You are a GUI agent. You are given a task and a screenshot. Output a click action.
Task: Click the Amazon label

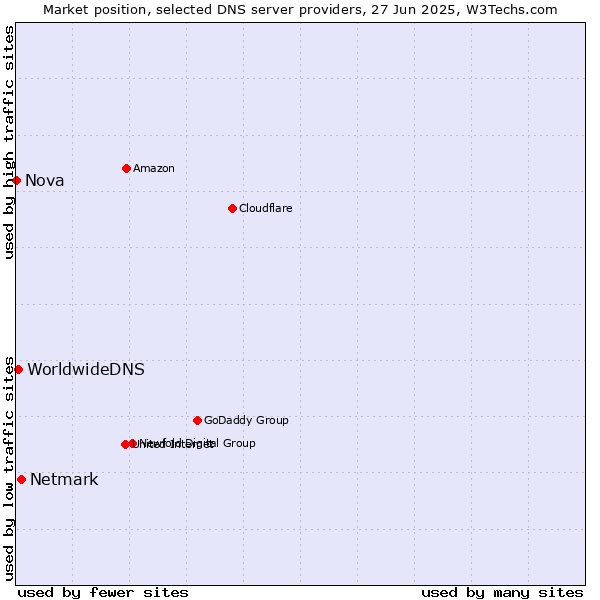(154, 168)
